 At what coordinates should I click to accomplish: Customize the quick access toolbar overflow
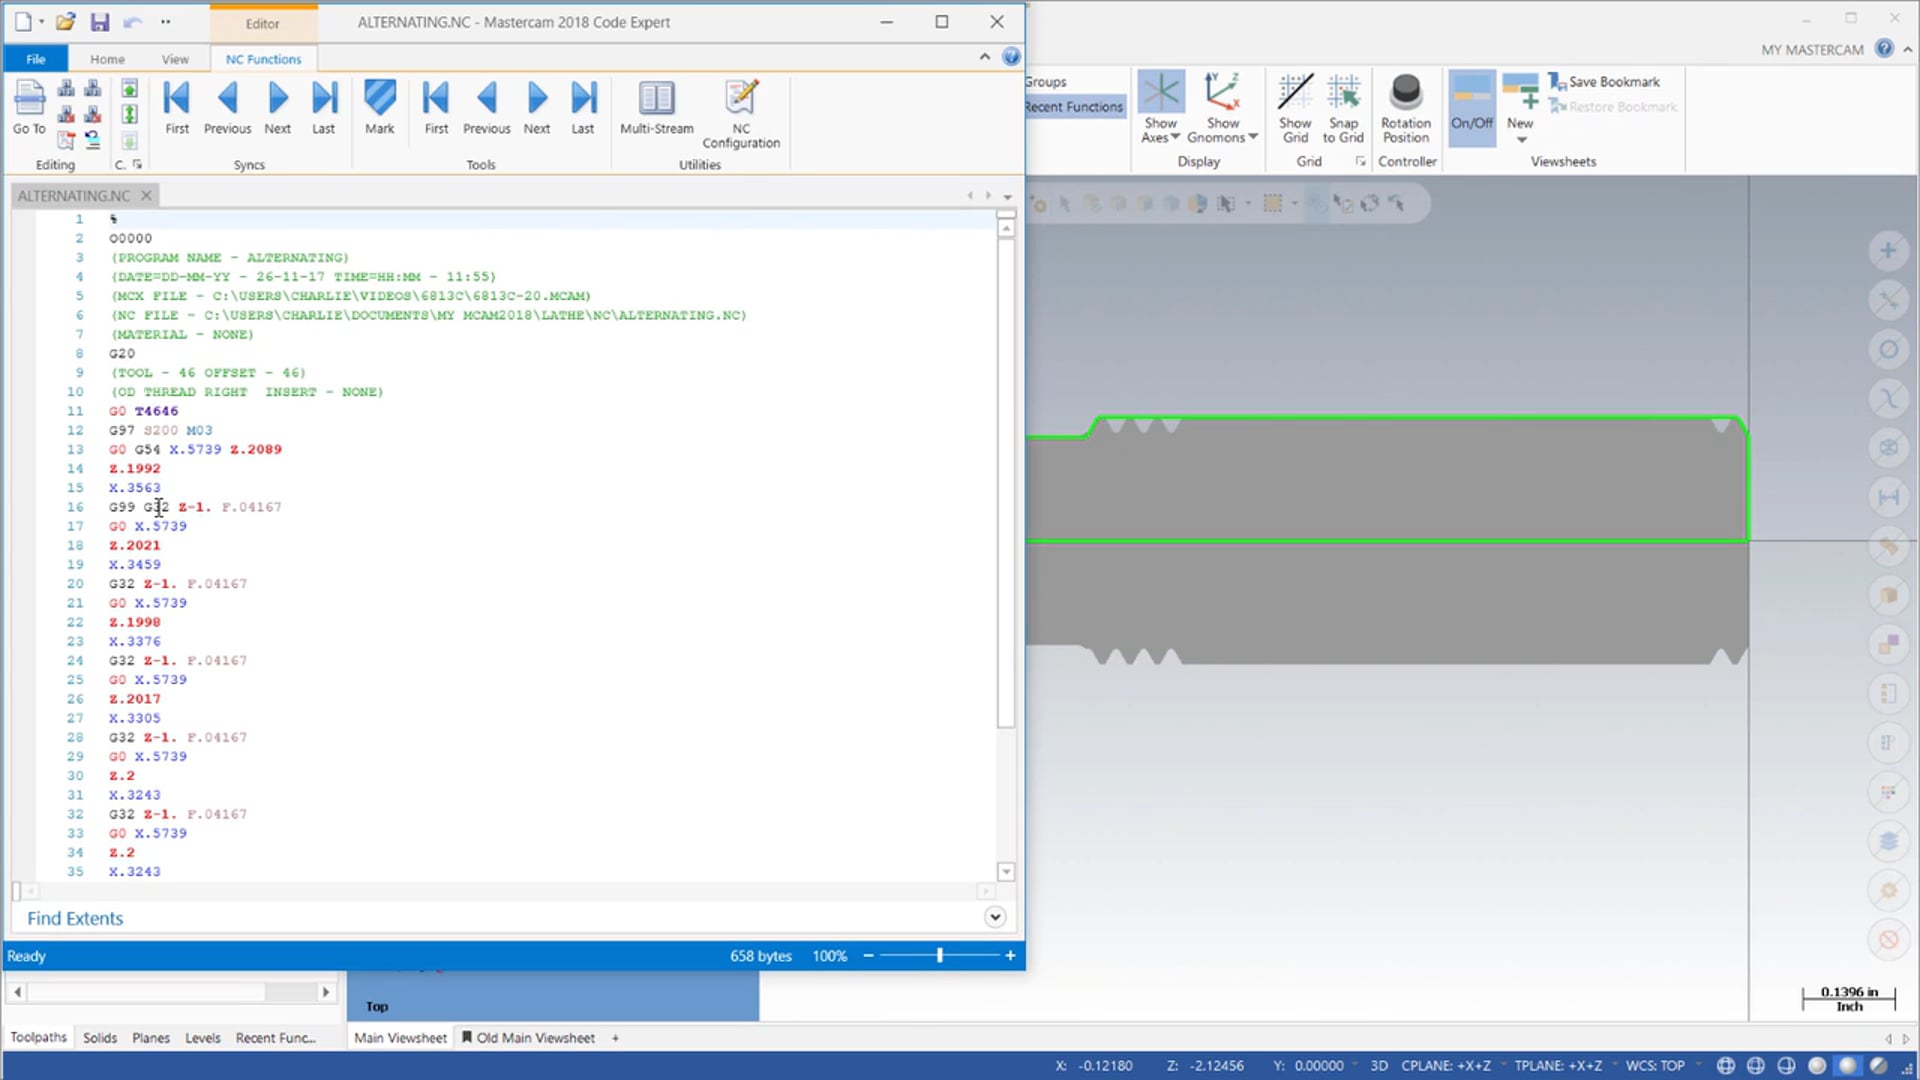[165, 22]
